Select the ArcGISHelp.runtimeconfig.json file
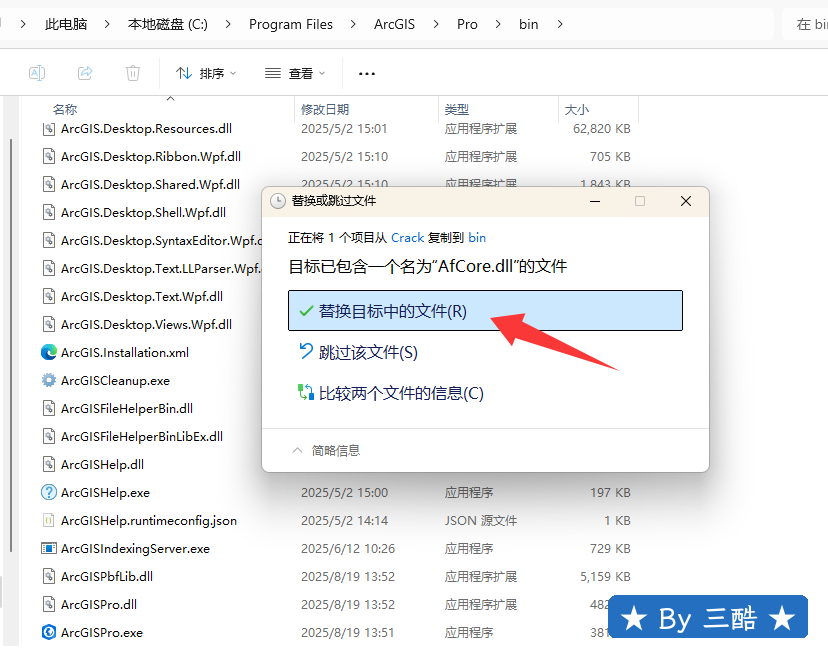 tap(148, 520)
